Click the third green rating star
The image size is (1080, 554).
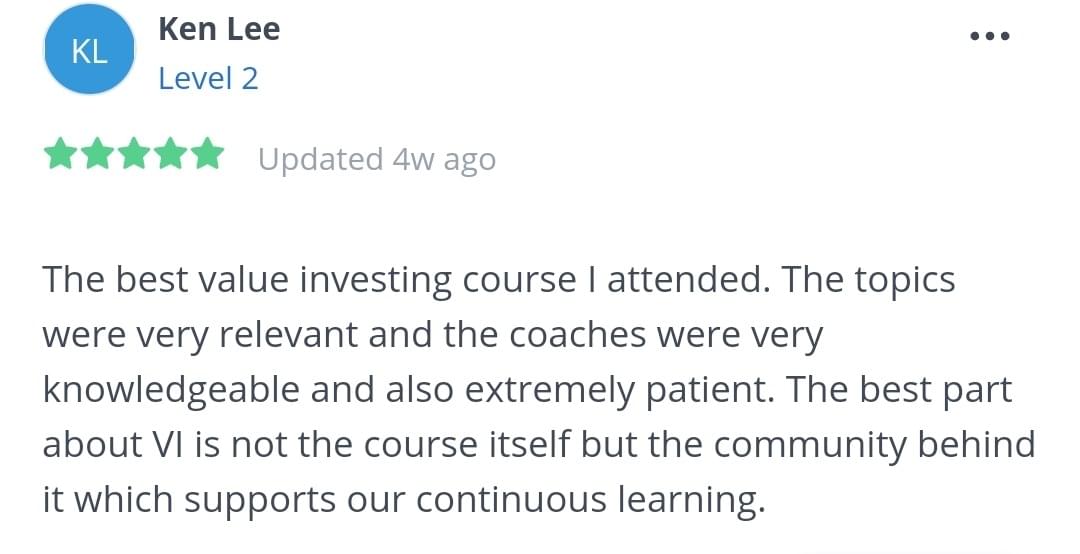tap(133, 156)
